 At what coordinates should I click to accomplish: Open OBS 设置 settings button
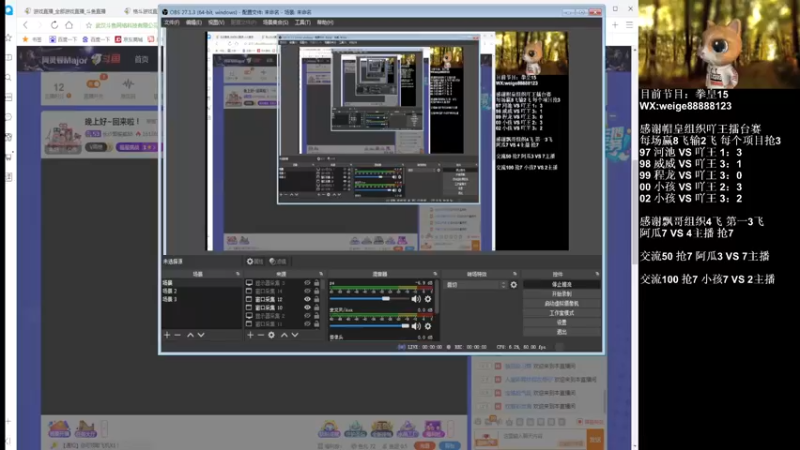tap(562, 322)
